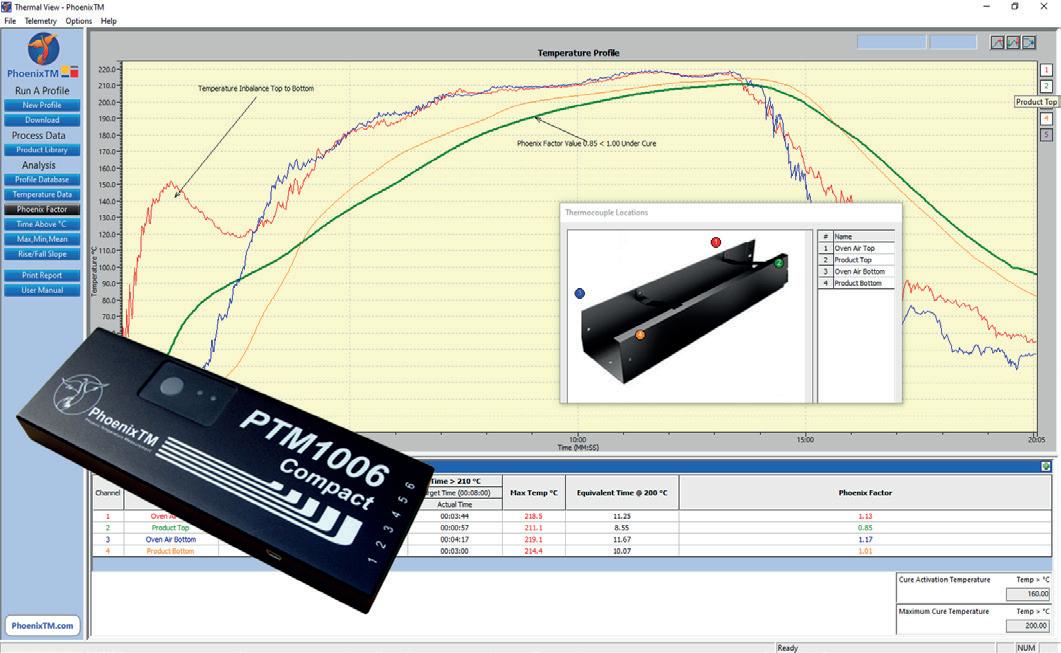Select Oven Air Top row in Thermocouple Locations

point(856,248)
